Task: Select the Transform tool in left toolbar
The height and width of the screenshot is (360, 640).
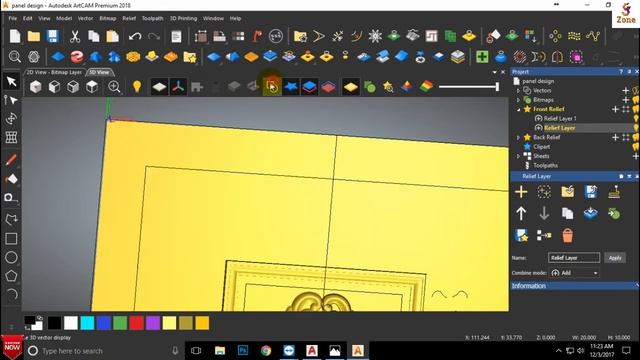Action: click(11, 119)
